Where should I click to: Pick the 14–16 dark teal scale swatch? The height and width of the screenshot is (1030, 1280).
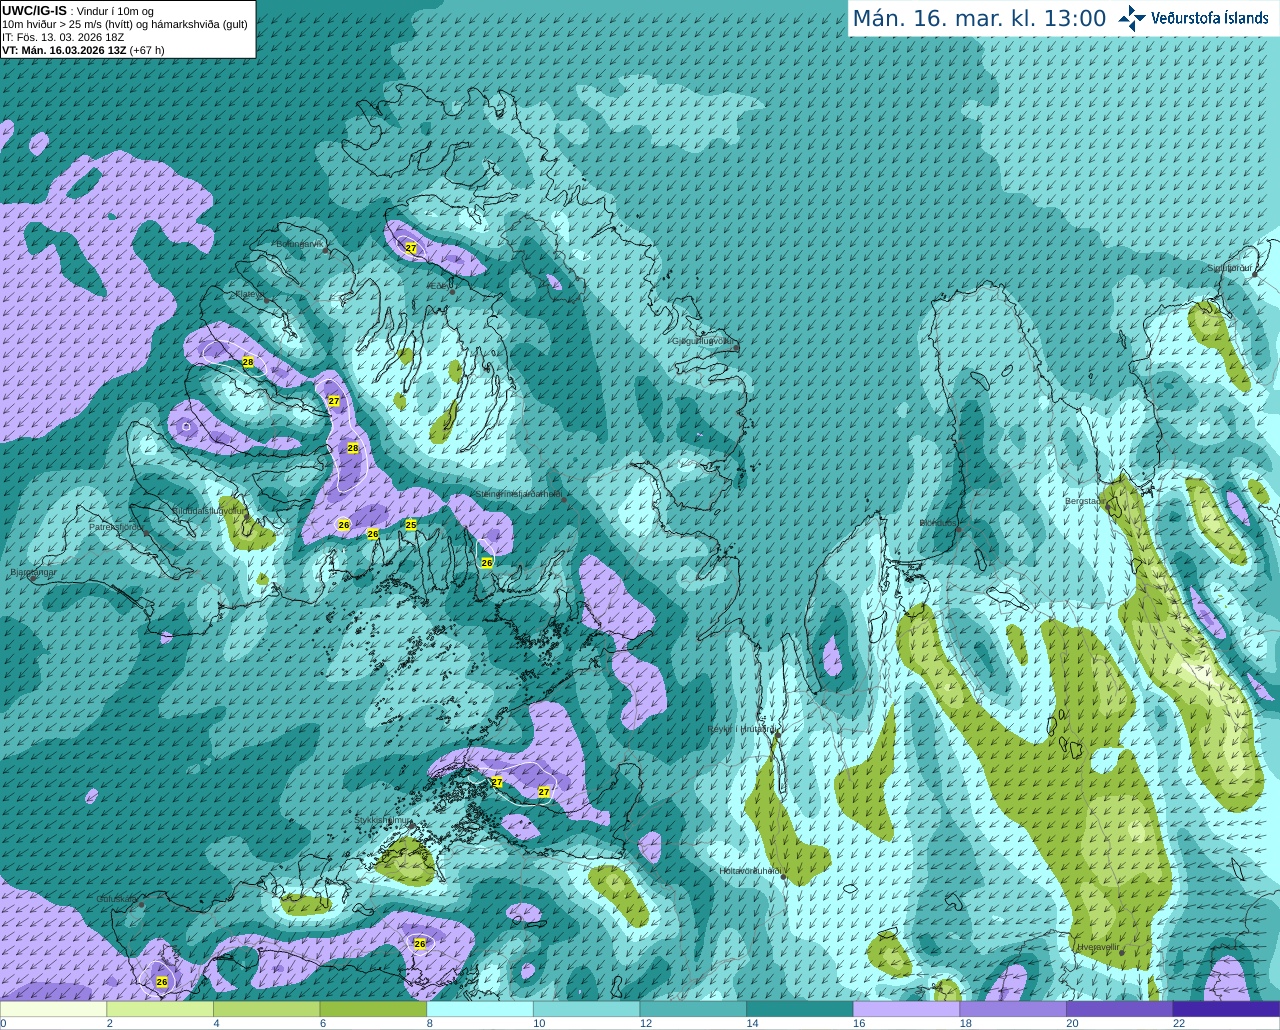(800, 1009)
